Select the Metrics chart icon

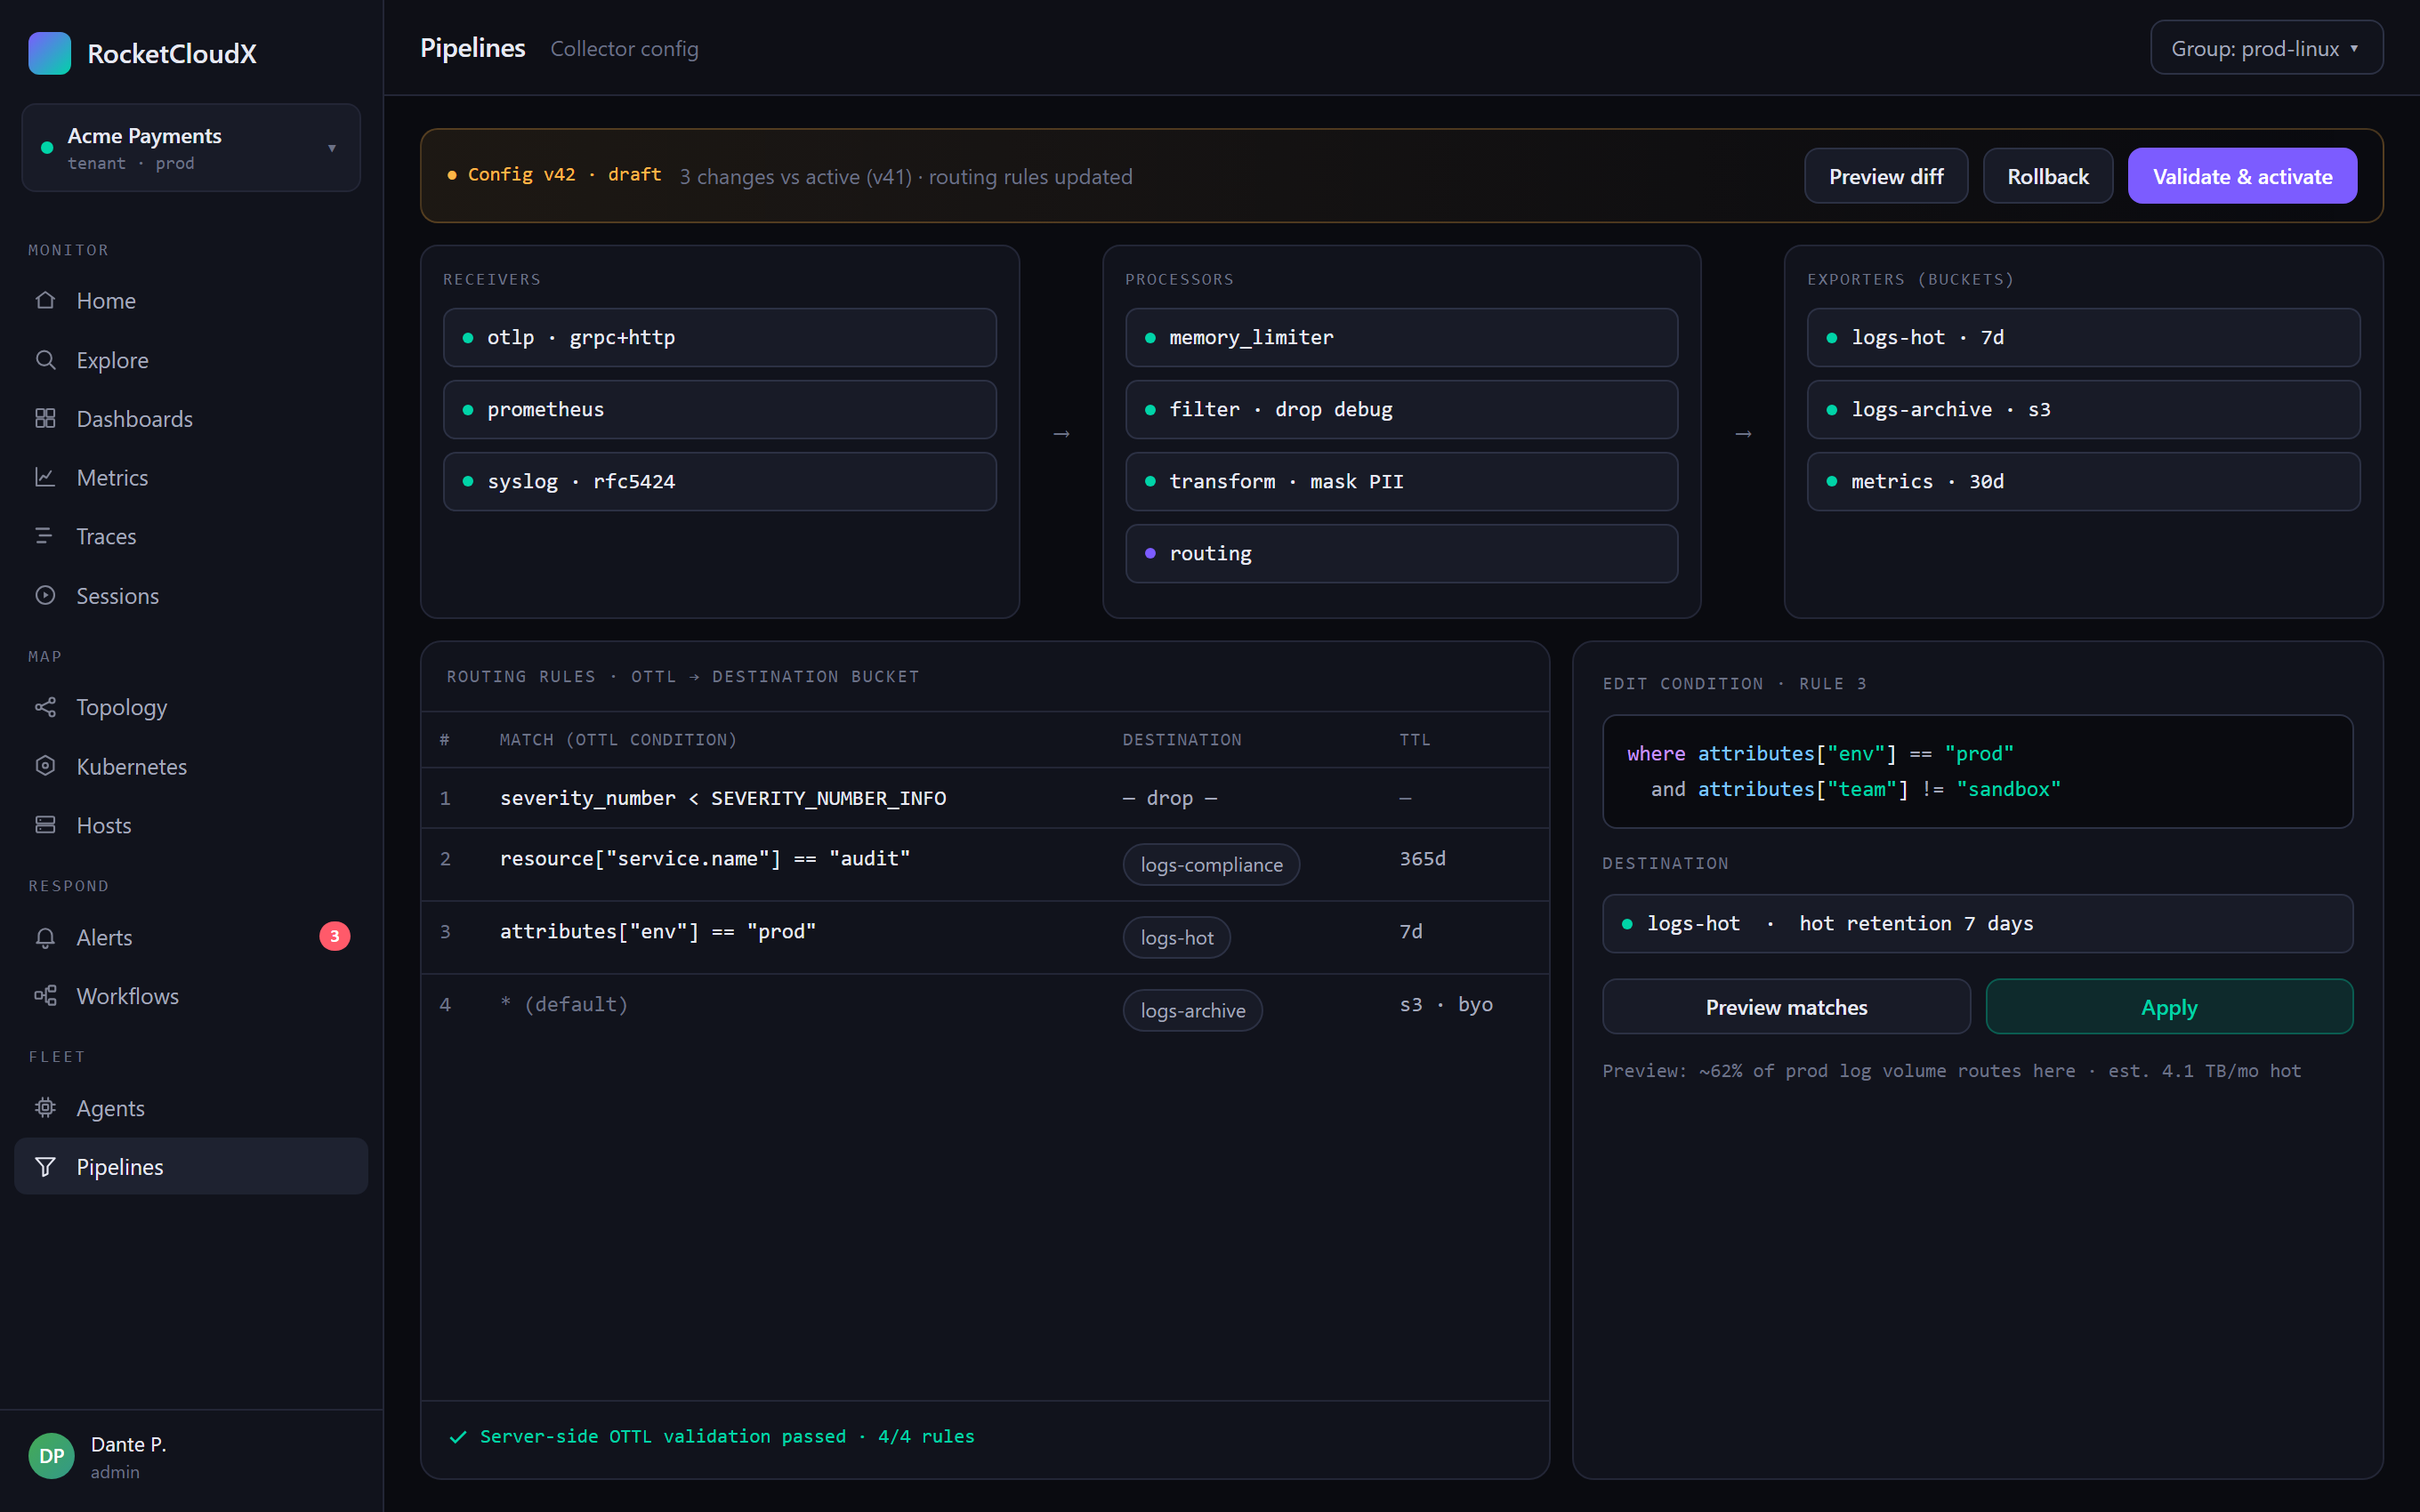click(x=45, y=477)
